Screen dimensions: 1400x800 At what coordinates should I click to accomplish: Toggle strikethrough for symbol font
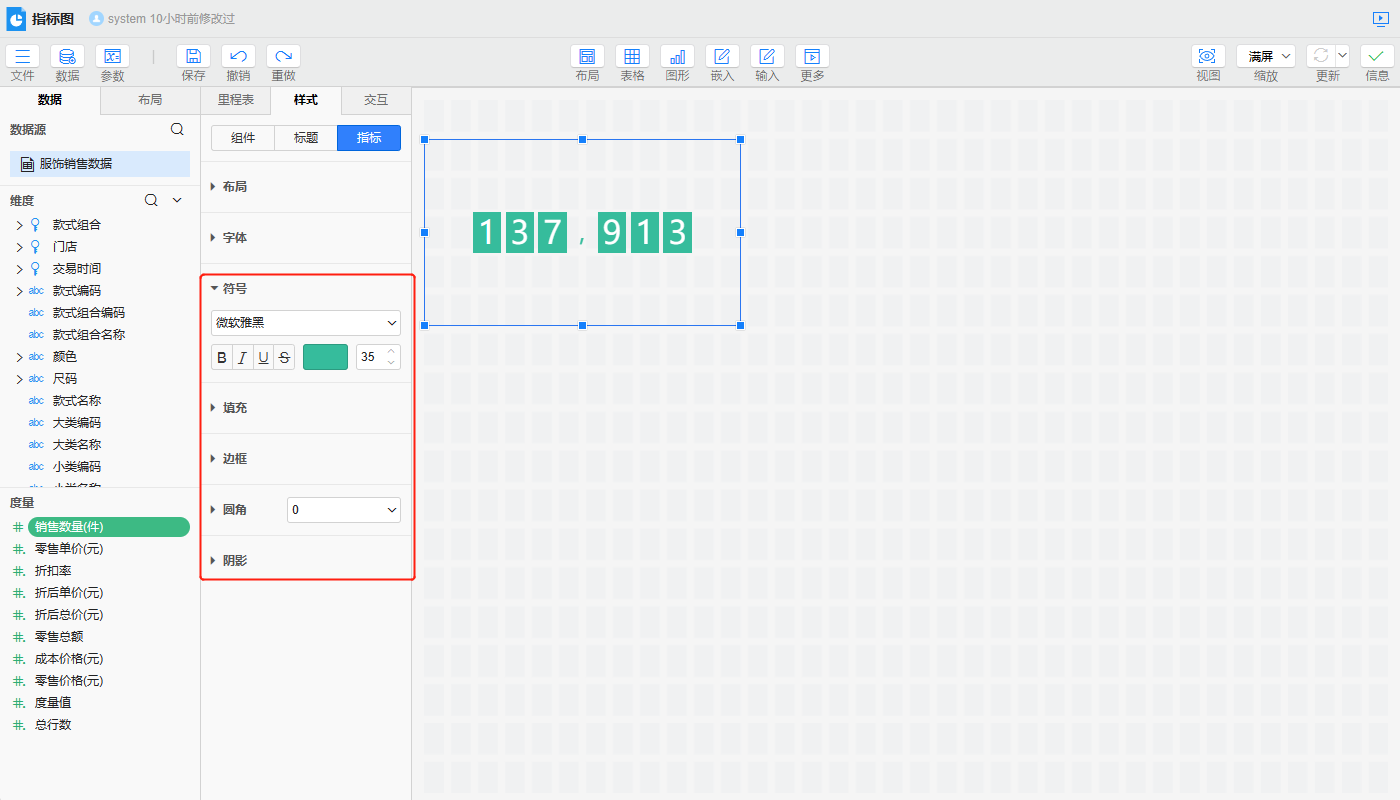tap(284, 358)
